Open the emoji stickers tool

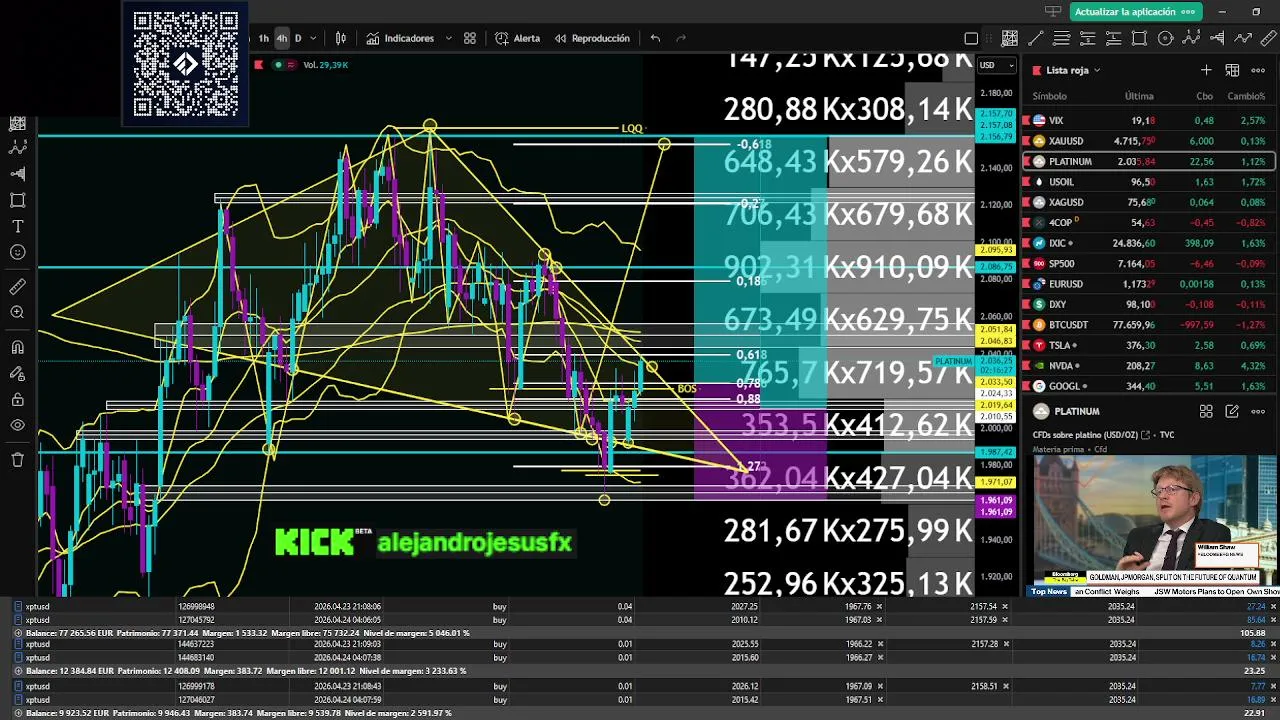[x=17, y=252]
